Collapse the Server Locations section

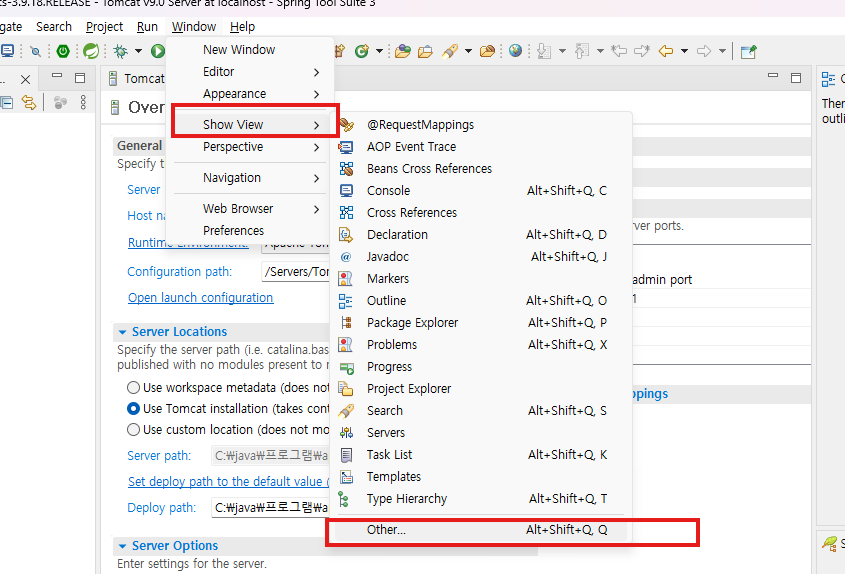tap(122, 332)
